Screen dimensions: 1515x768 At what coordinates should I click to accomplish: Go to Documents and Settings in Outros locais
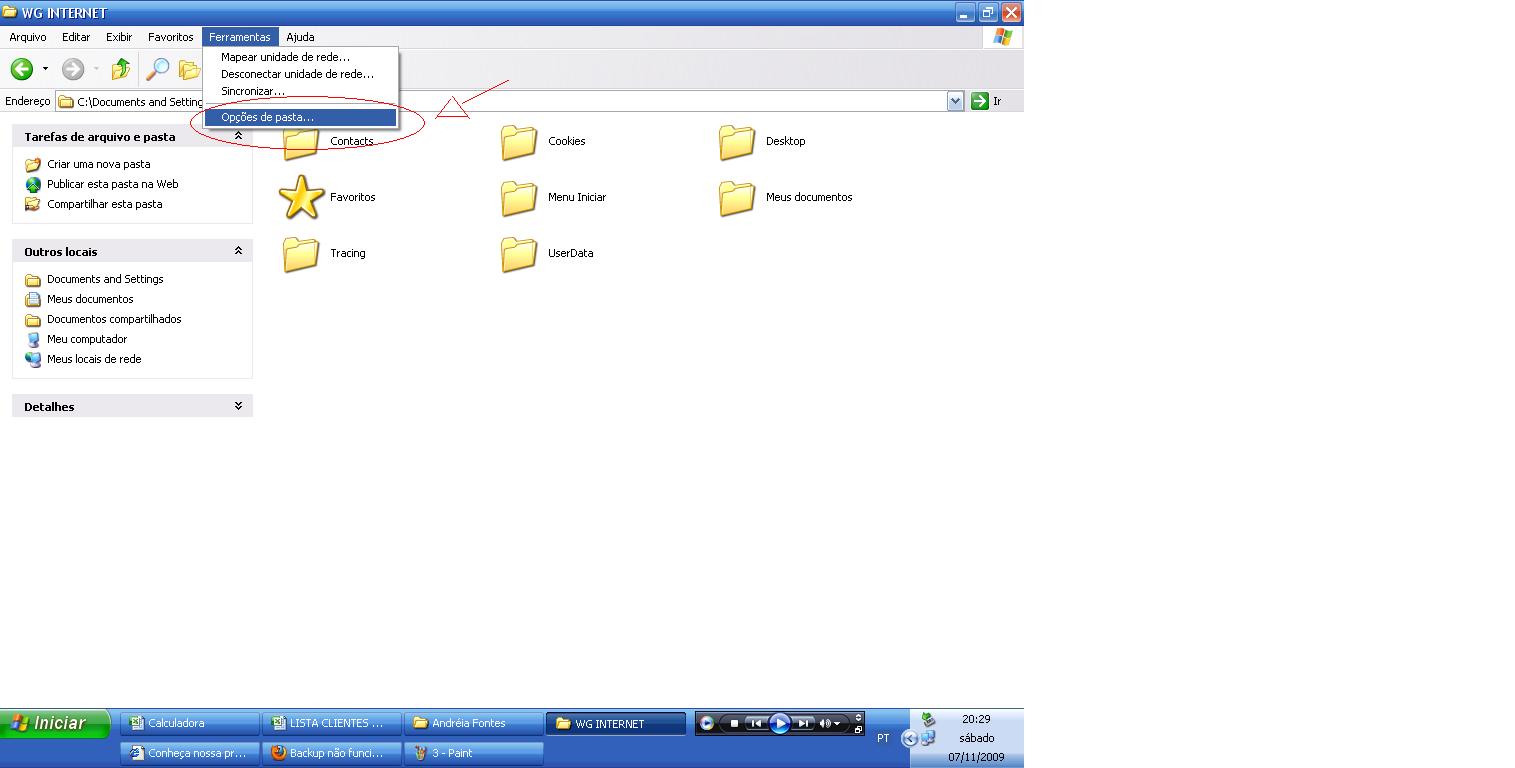[105, 279]
